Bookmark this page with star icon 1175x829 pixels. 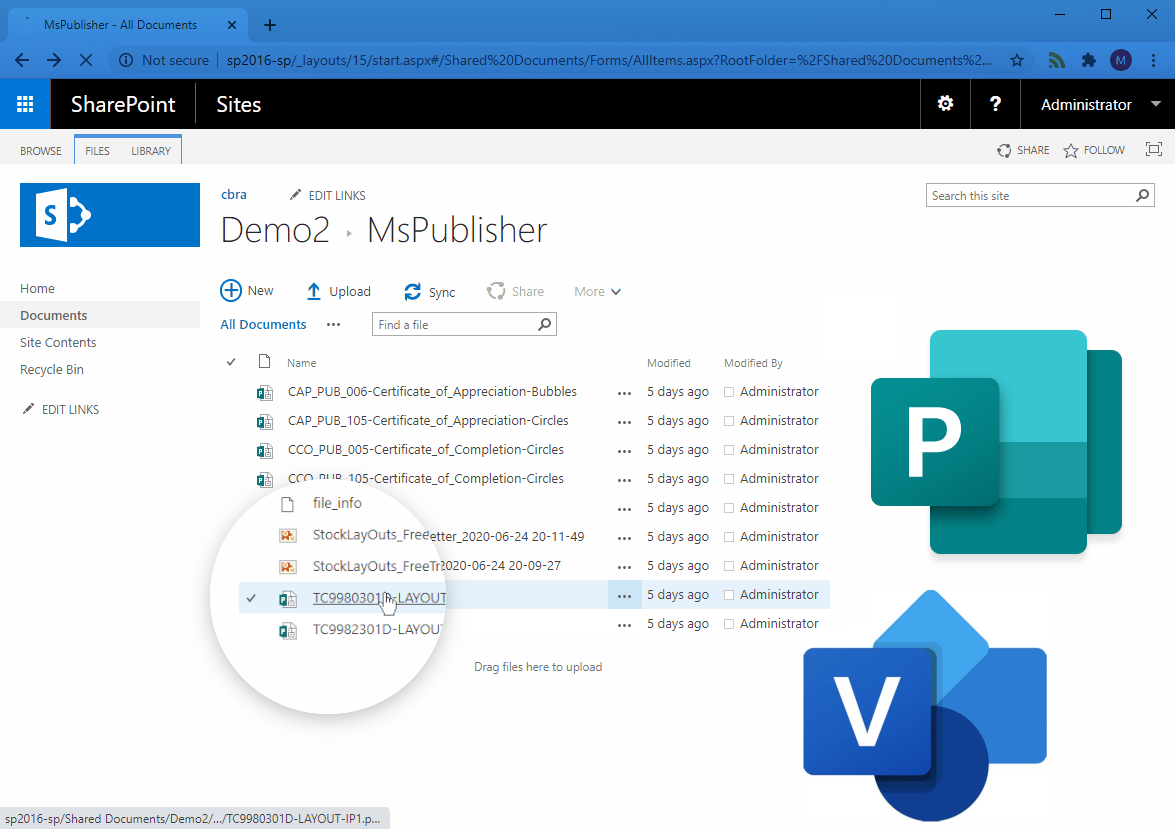(x=1017, y=60)
